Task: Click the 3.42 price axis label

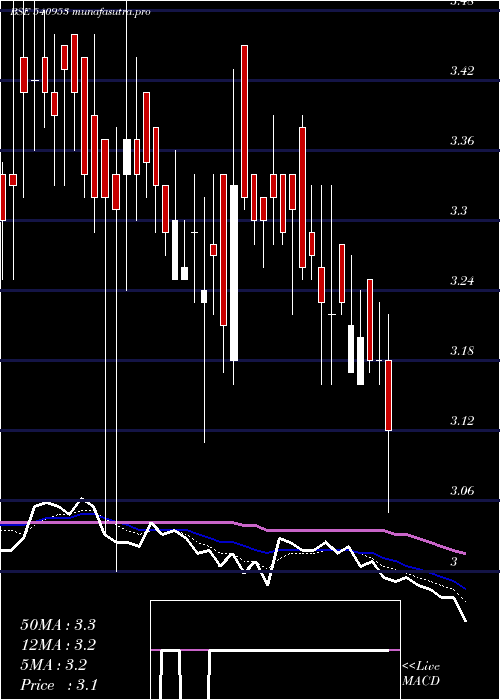Action: [462, 71]
